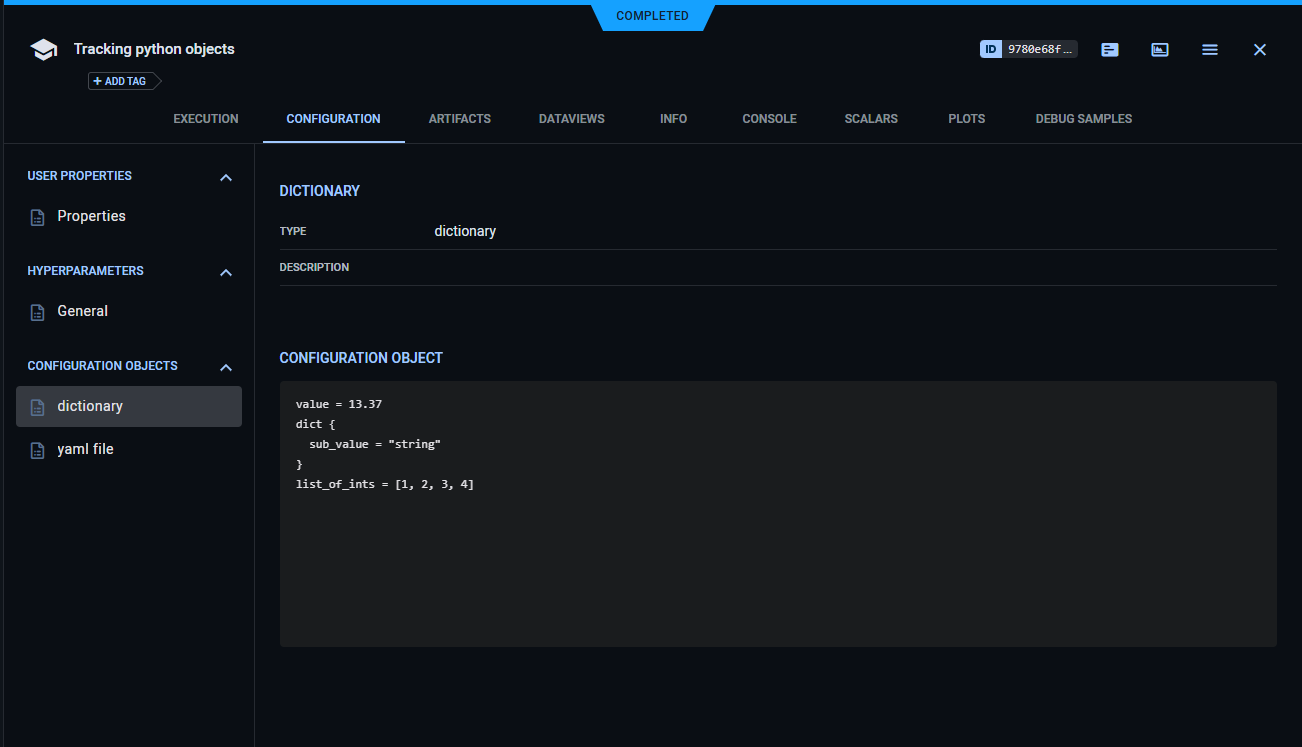Open the experiment description note icon
This screenshot has width=1302, height=747.
(x=1109, y=49)
